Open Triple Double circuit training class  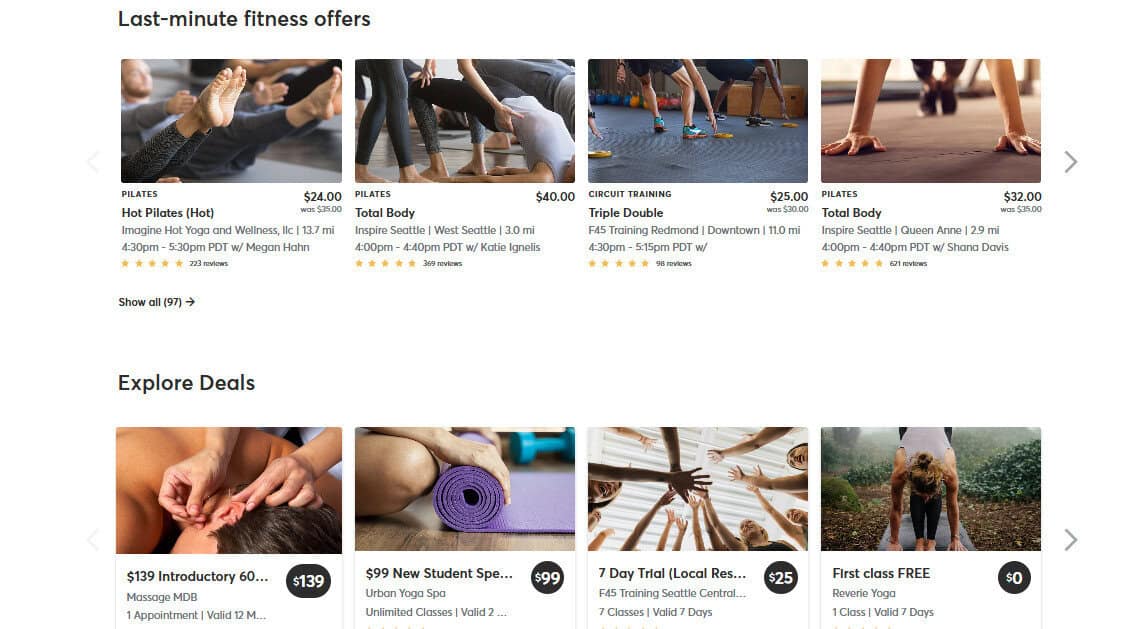coord(625,212)
